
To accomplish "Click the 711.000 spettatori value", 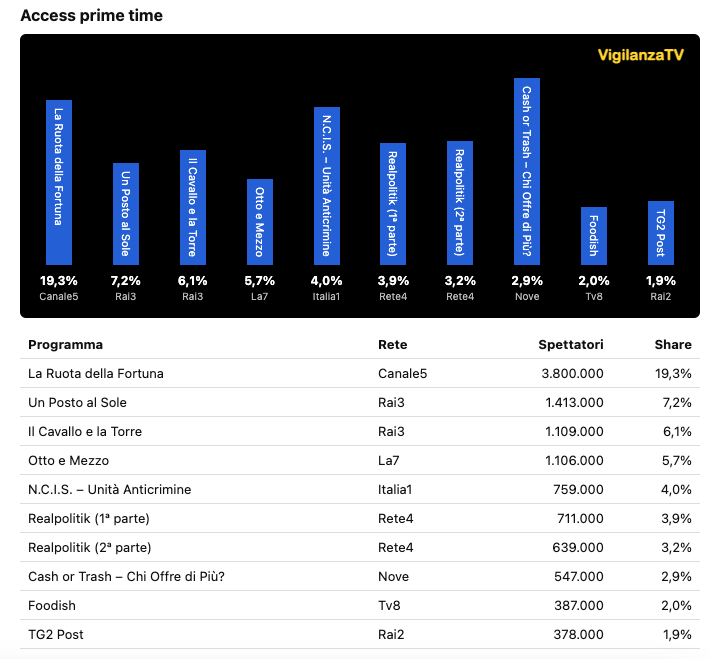I will [x=580, y=519].
